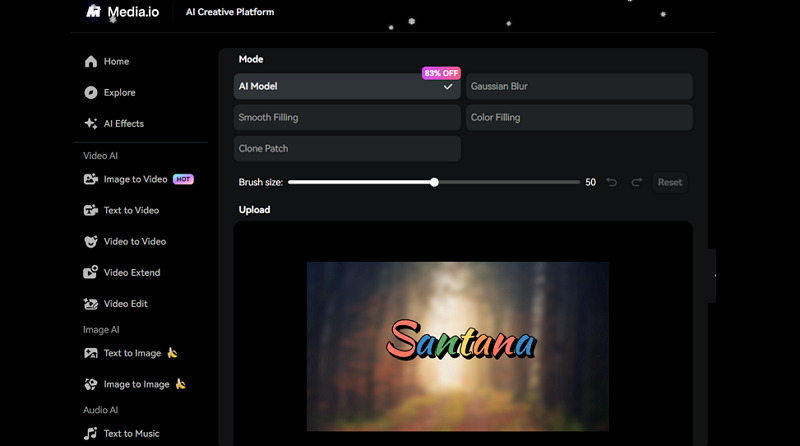Viewport: 800px width, 446px height.
Task: Click the Explore compass icon
Action: tap(91, 93)
